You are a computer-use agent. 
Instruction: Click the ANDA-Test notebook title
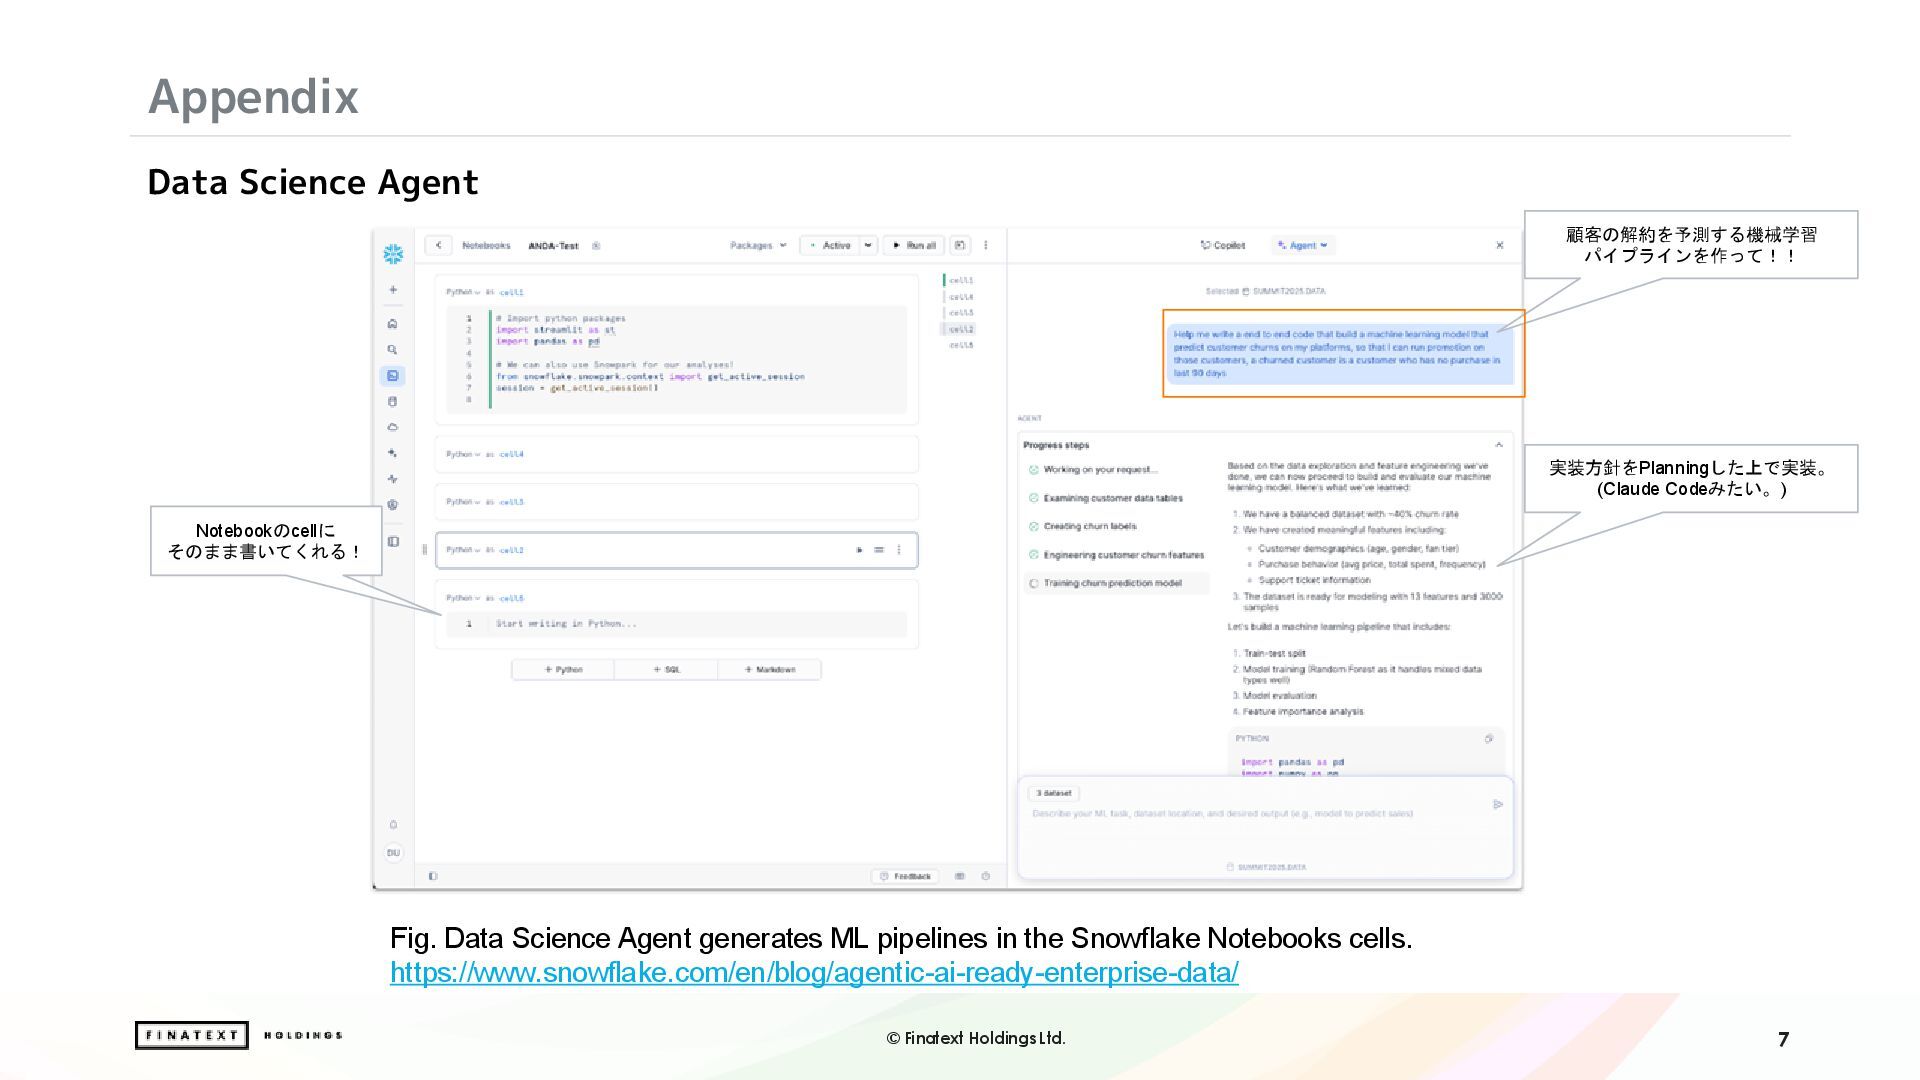point(553,246)
